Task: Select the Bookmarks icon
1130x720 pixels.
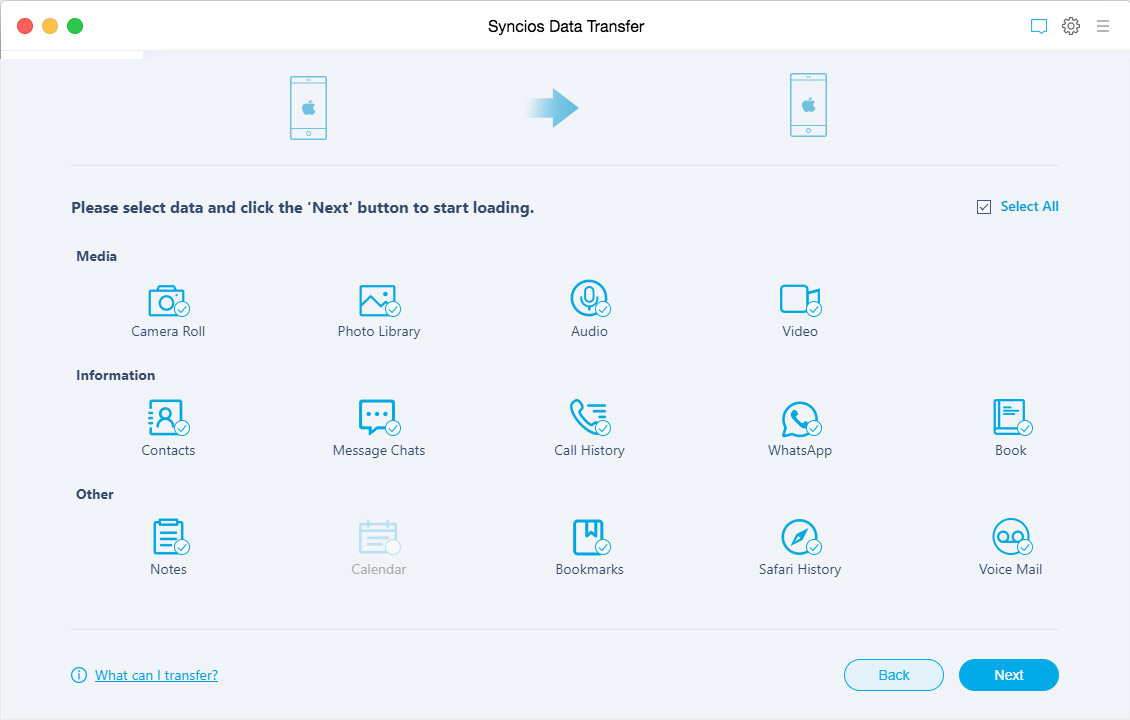Action: (x=592, y=537)
